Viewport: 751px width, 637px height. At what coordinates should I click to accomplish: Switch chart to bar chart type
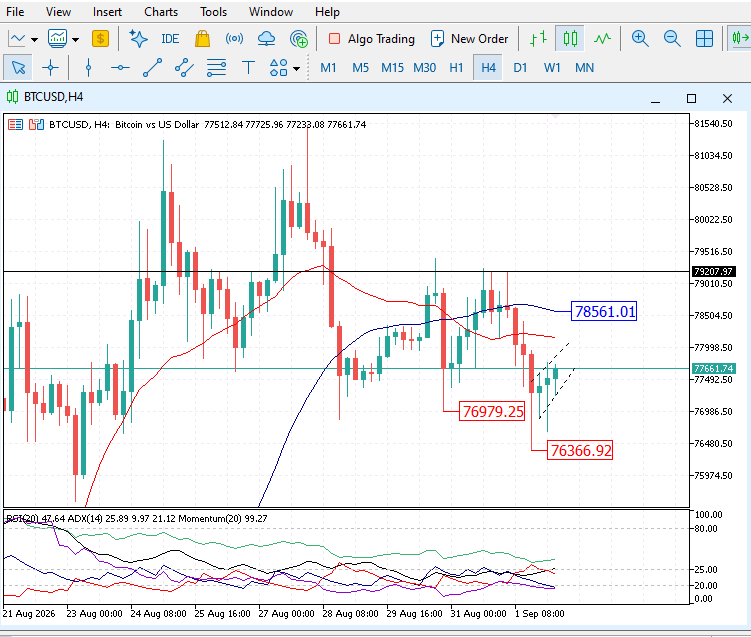pos(538,39)
